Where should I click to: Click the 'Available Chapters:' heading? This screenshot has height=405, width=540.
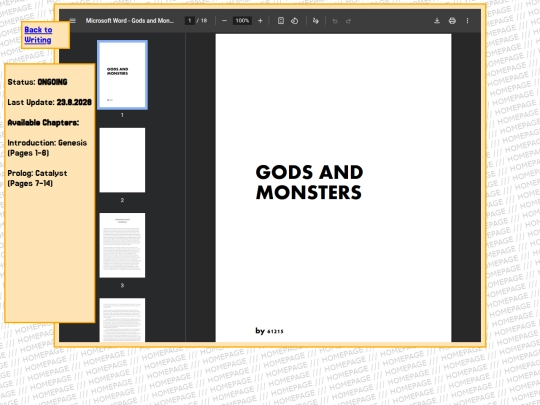tap(43, 123)
